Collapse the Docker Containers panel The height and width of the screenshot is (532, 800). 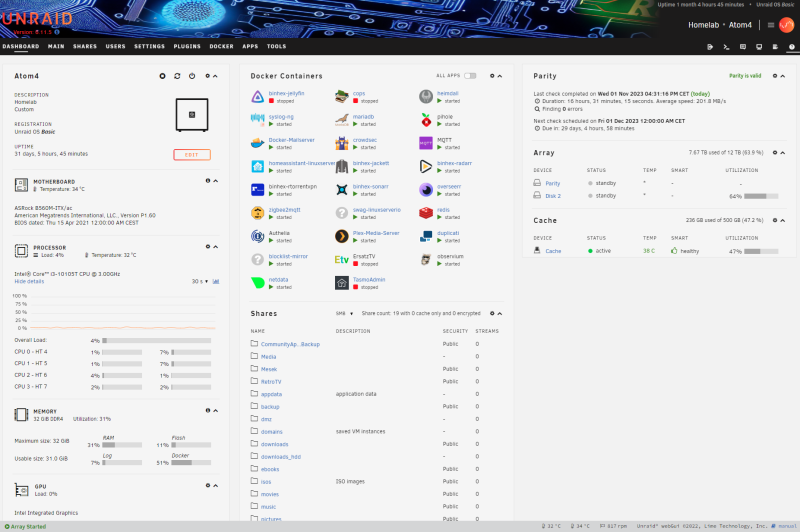500,76
